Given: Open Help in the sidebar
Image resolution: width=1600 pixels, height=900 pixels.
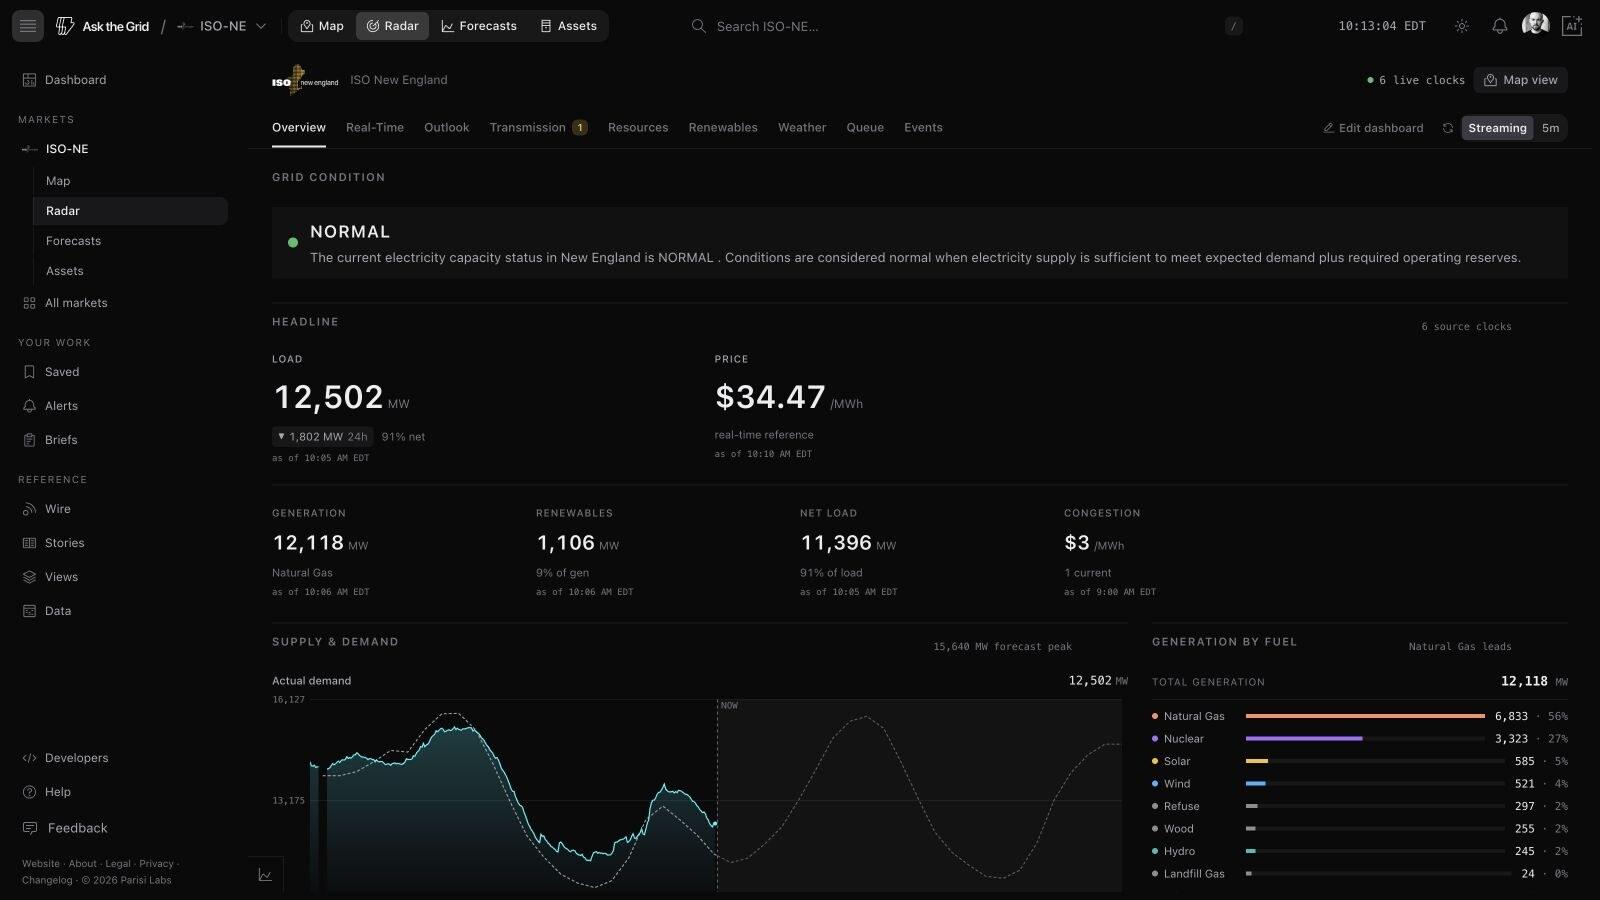Looking at the screenshot, I should coord(123,792).
